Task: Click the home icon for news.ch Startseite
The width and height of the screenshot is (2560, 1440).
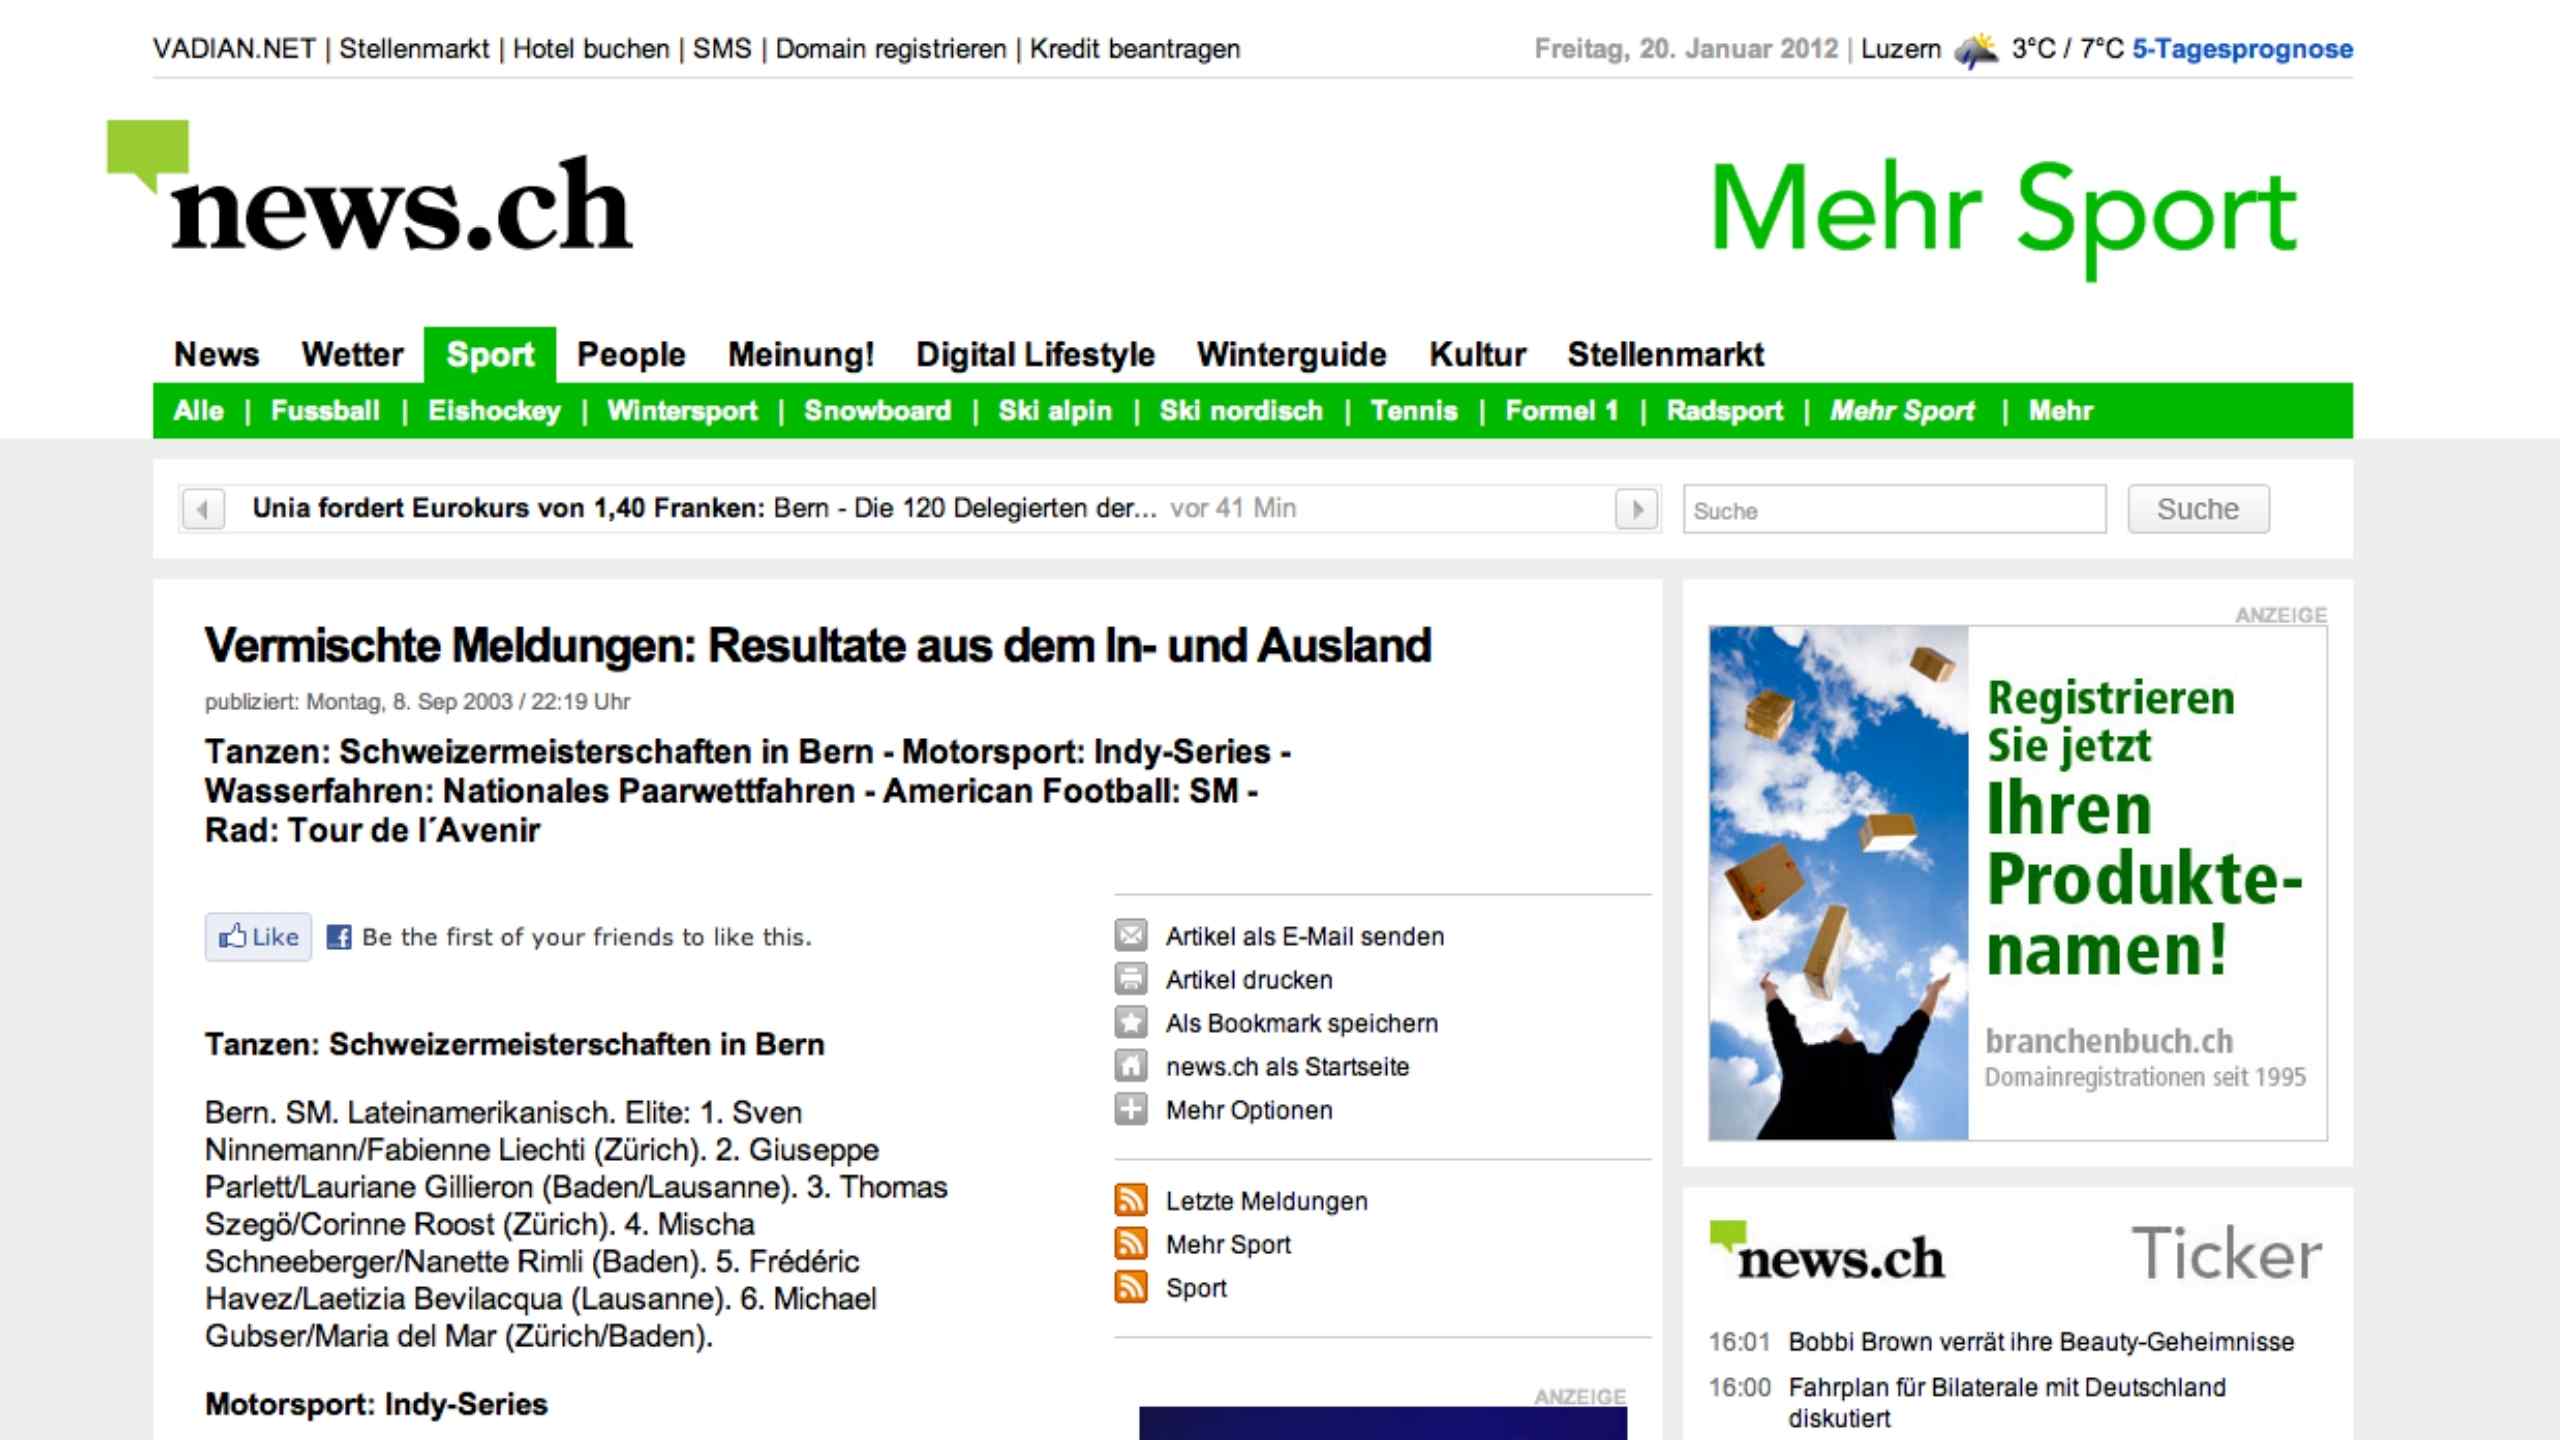Action: click(1131, 1066)
